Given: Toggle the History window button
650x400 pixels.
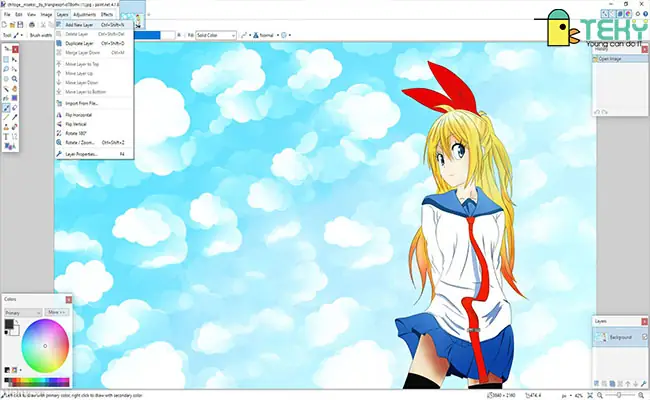Looking at the screenshot, I should (x=612, y=14).
